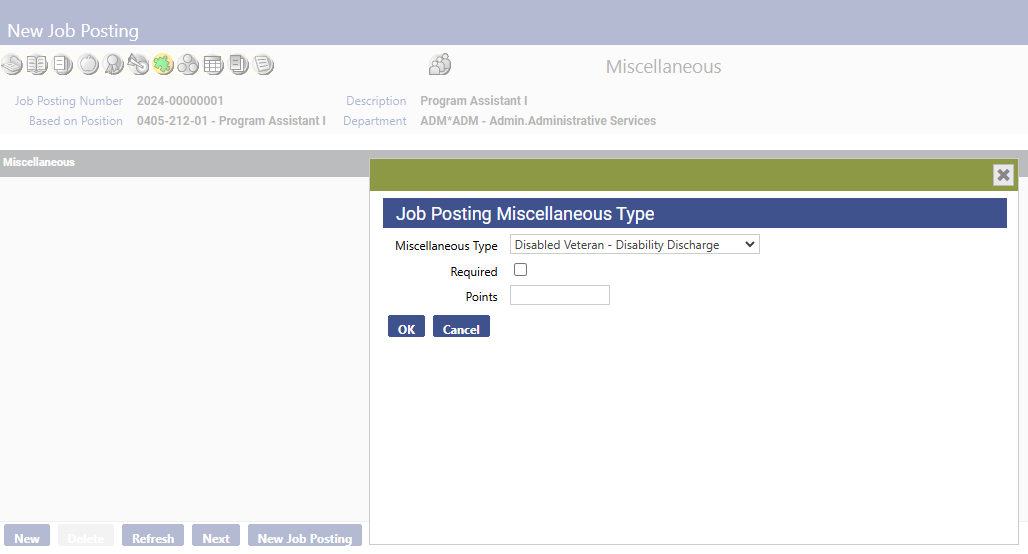Click the Refresh button
Viewport: 1028px width, 554px height.
coord(153,536)
